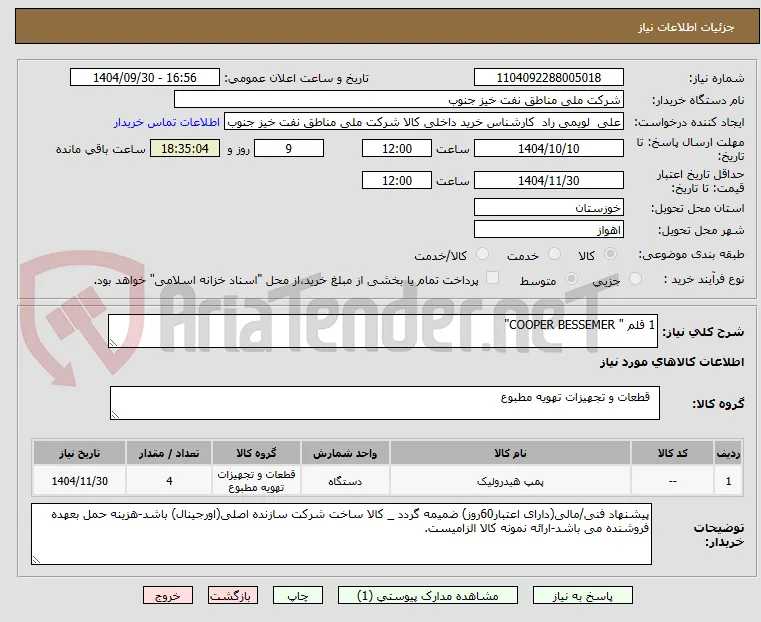Click the نام کالا column header

coord(510,453)
